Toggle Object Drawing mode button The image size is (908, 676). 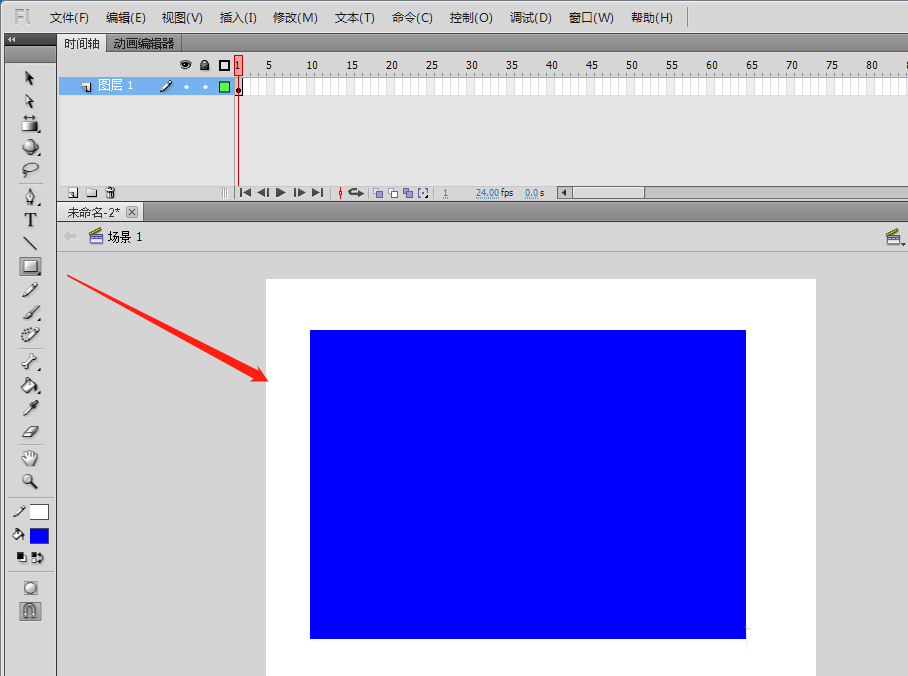(30, 588)
